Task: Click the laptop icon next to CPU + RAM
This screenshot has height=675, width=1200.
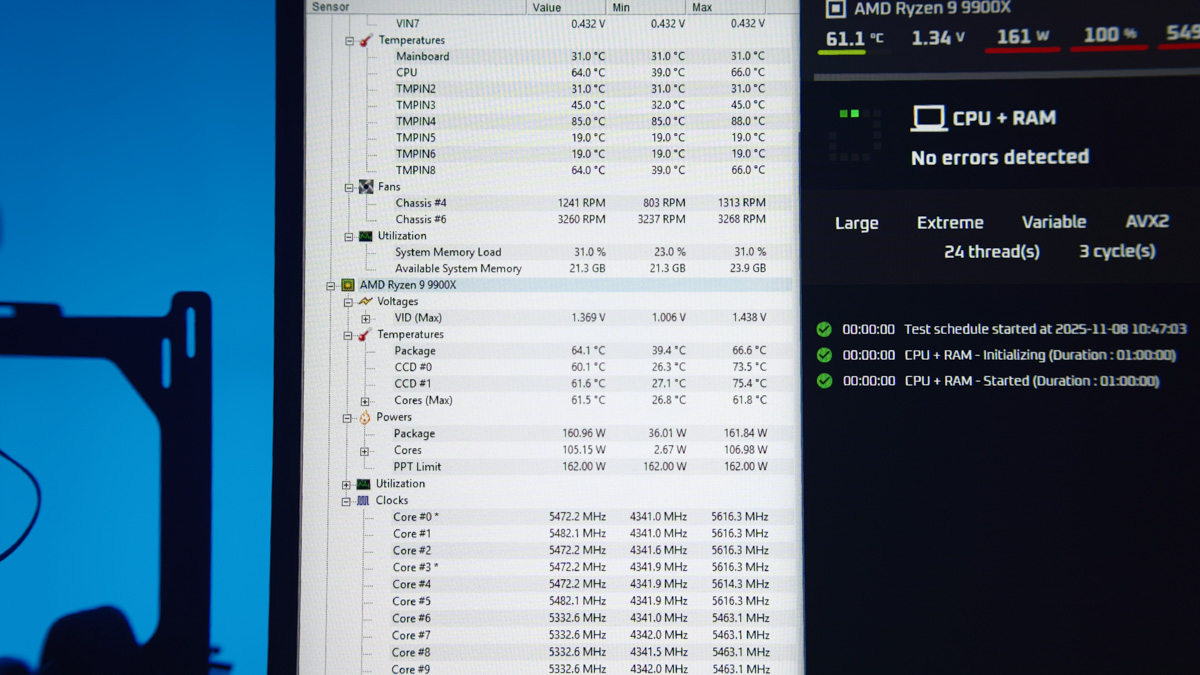Action: pyautogui.click(x=929, y=118)
